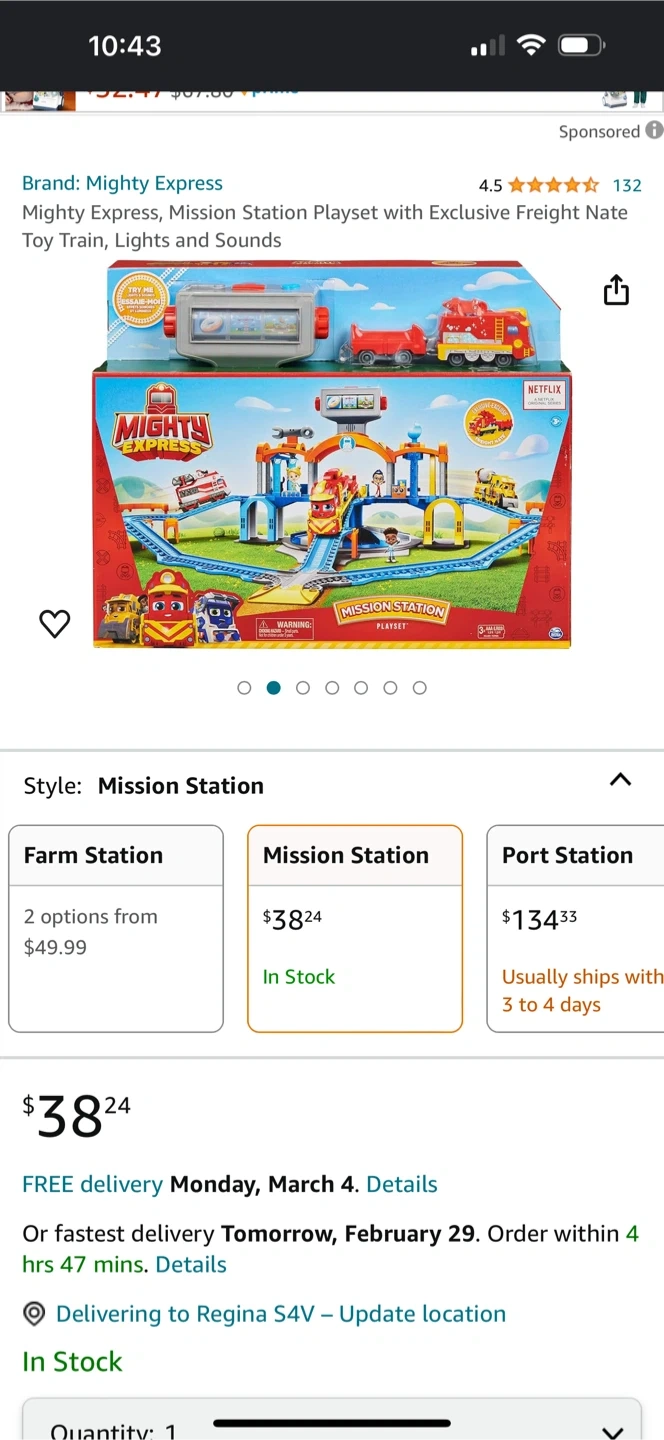The width and height of the screenshot is (664, 1440).
Task: Open Details link for free delivery
Action: coord(402,1184)
